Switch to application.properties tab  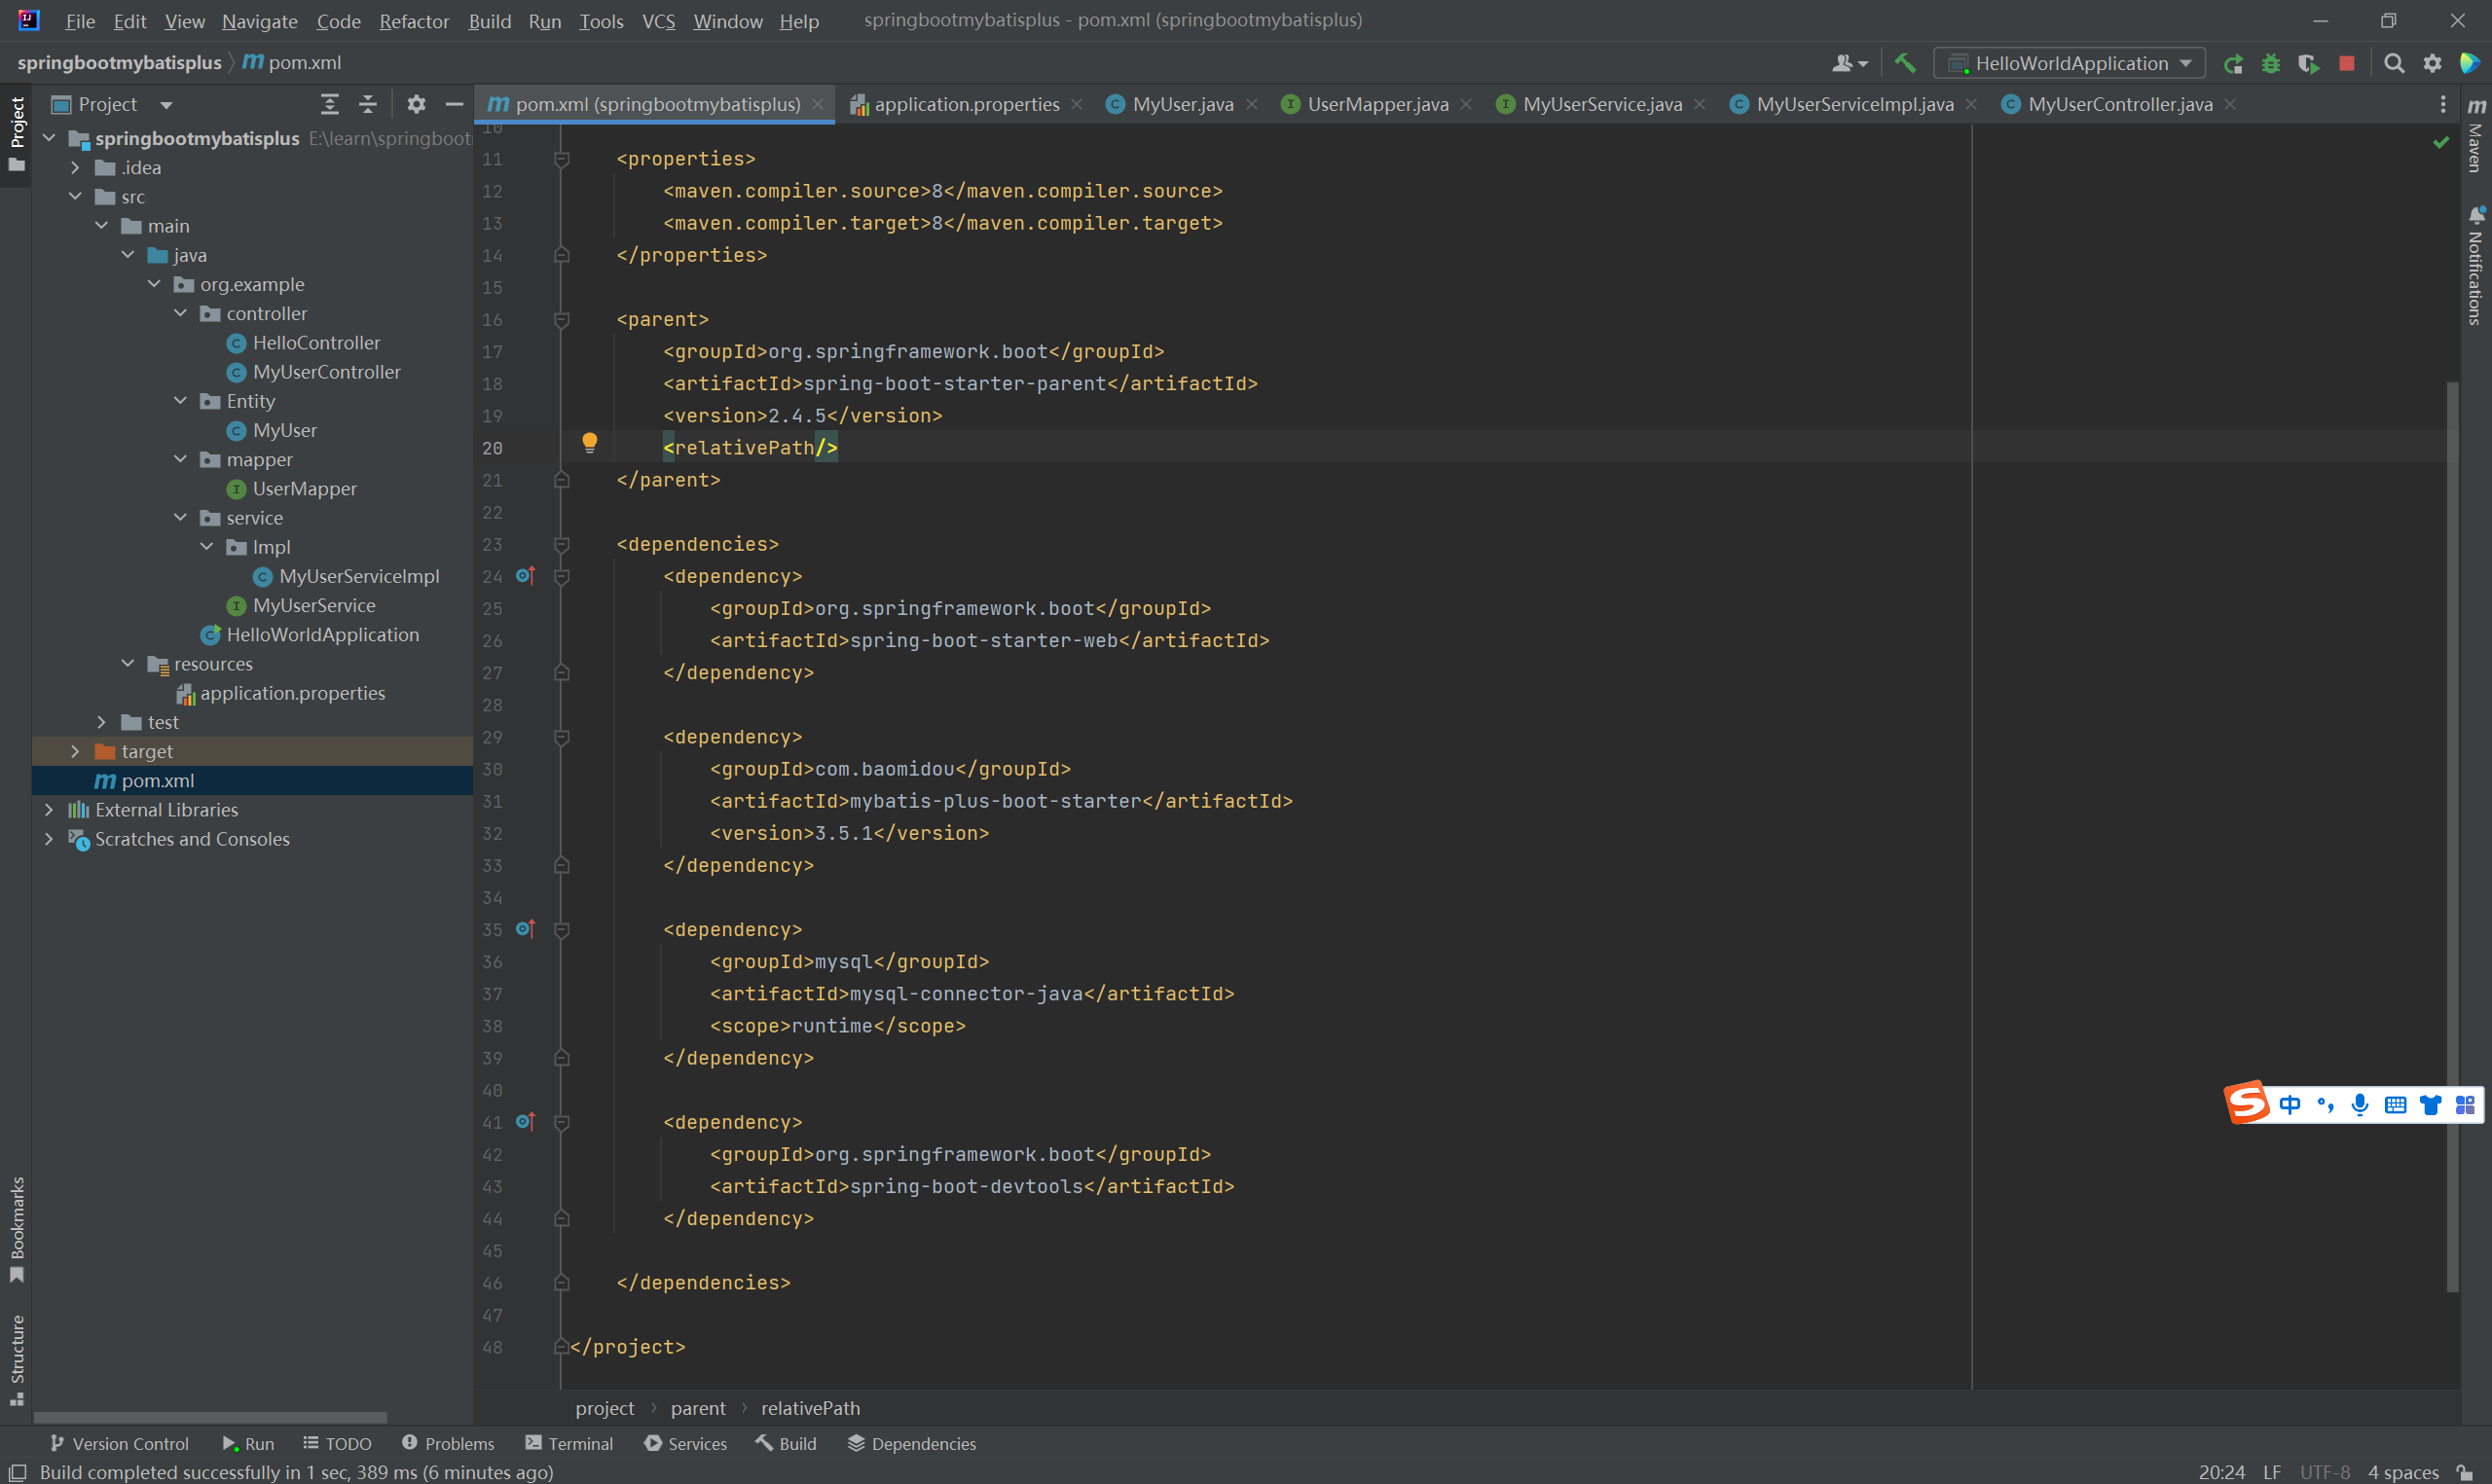click(x=965, y=104)
